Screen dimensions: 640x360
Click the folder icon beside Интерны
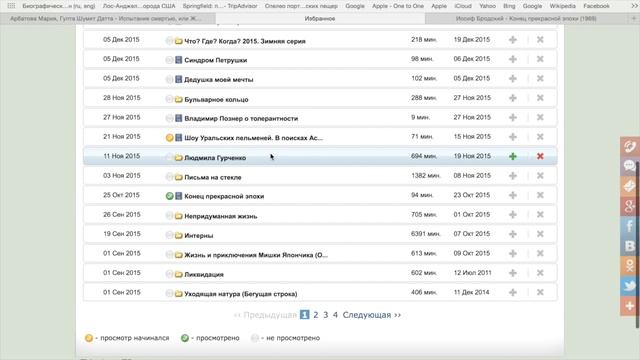[x=178, y=236]
